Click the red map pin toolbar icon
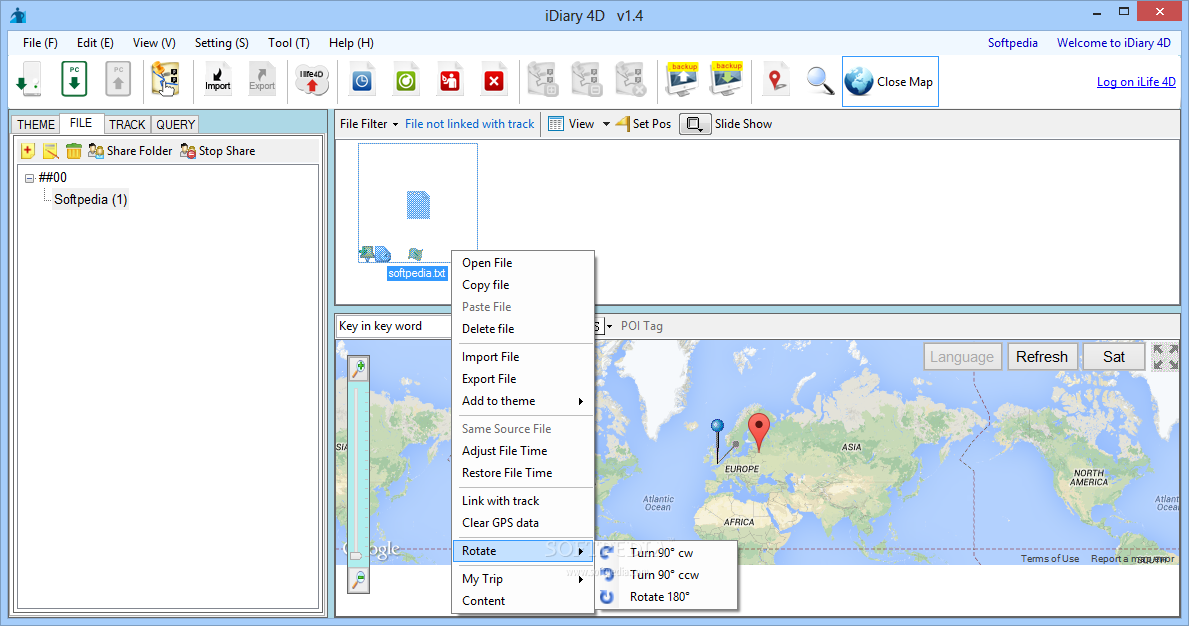The height and width of the screenshot is (626, 1189). pos(775,80)
